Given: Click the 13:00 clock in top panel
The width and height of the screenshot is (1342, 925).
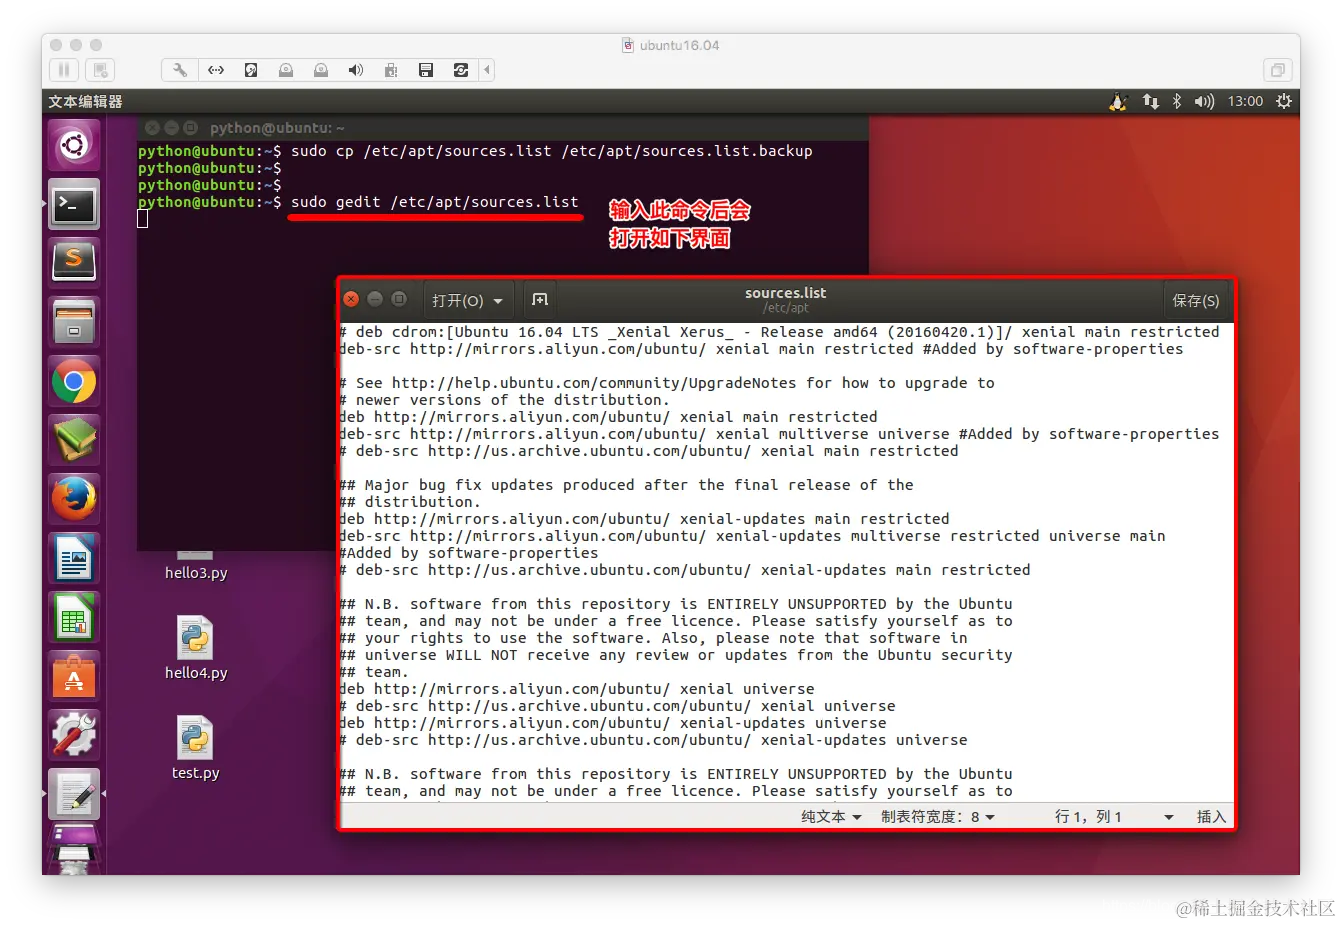Looking at the screenshot, I should click(1245, 101).
